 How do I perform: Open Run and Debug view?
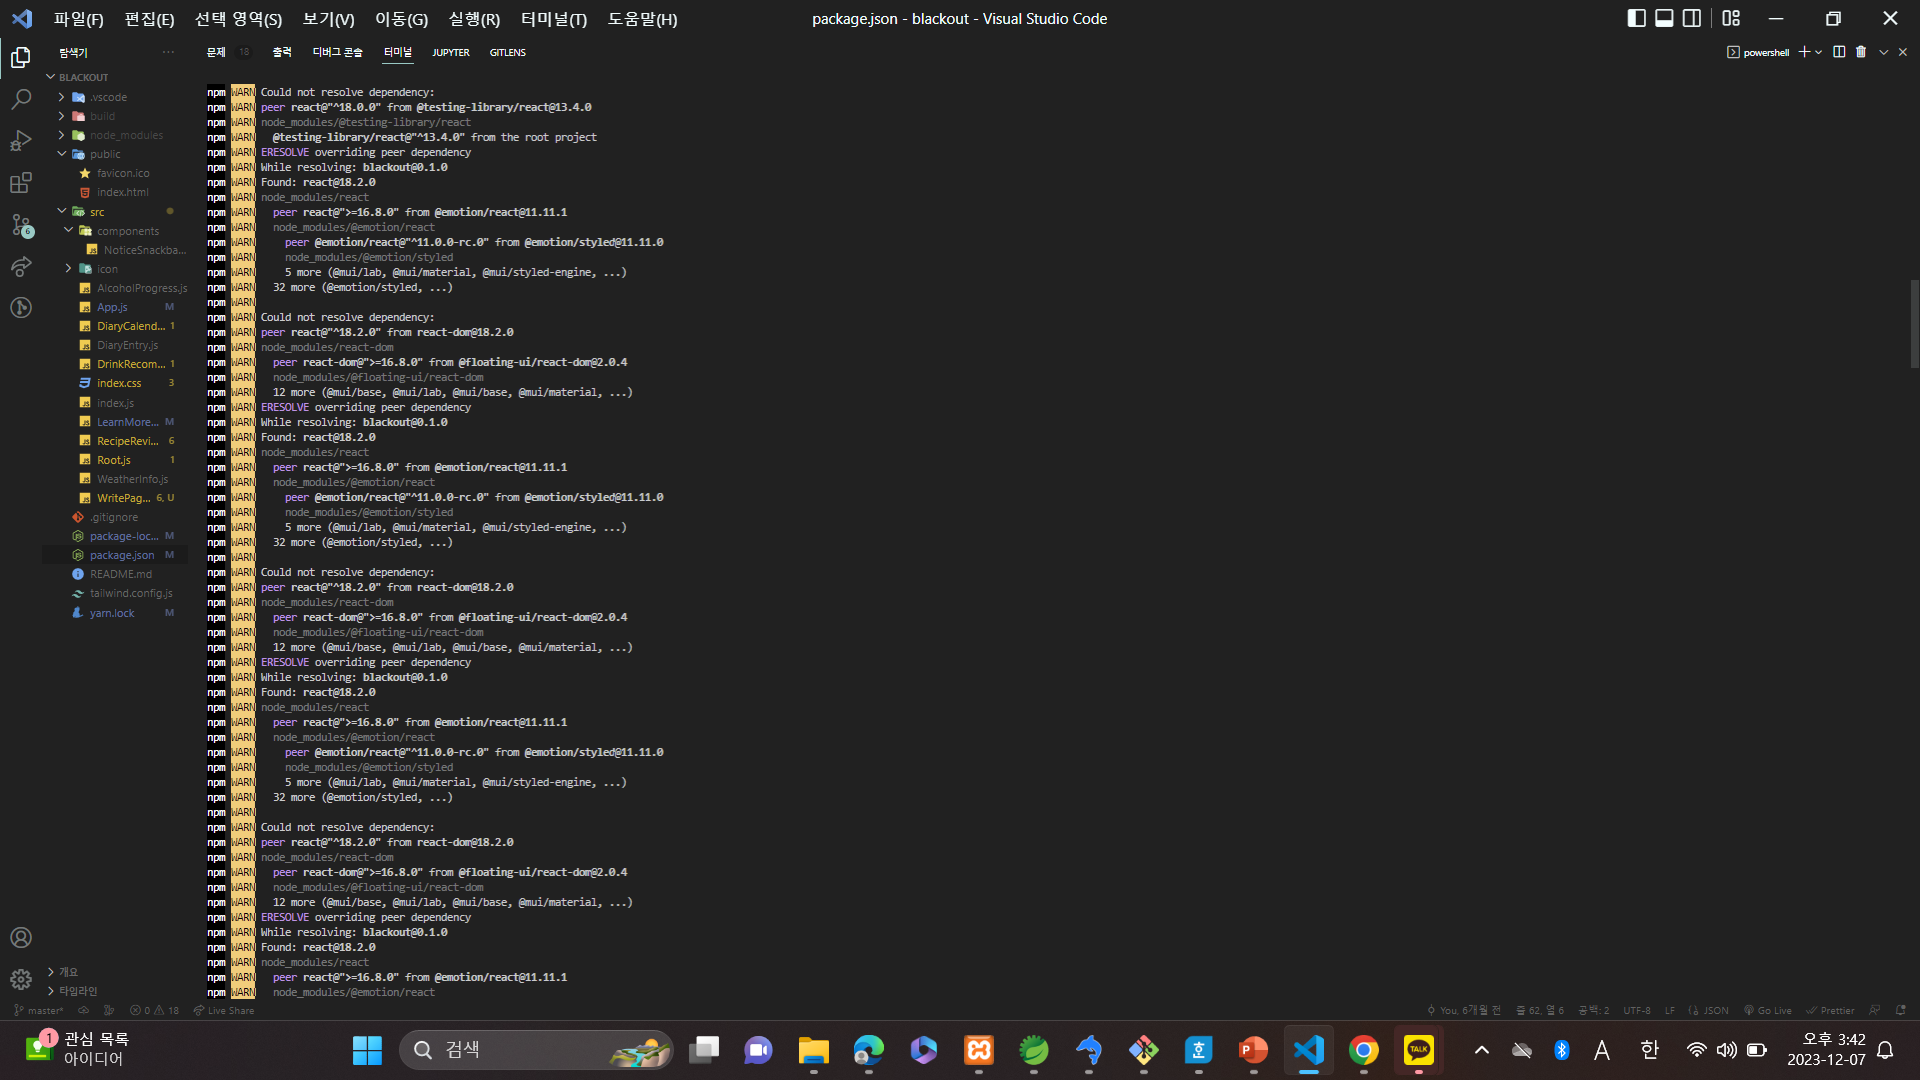21,141
